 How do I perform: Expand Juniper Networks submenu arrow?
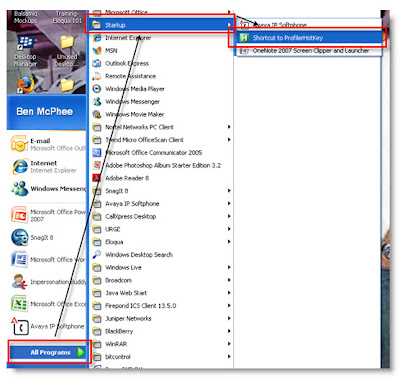[x=229, y=318]
